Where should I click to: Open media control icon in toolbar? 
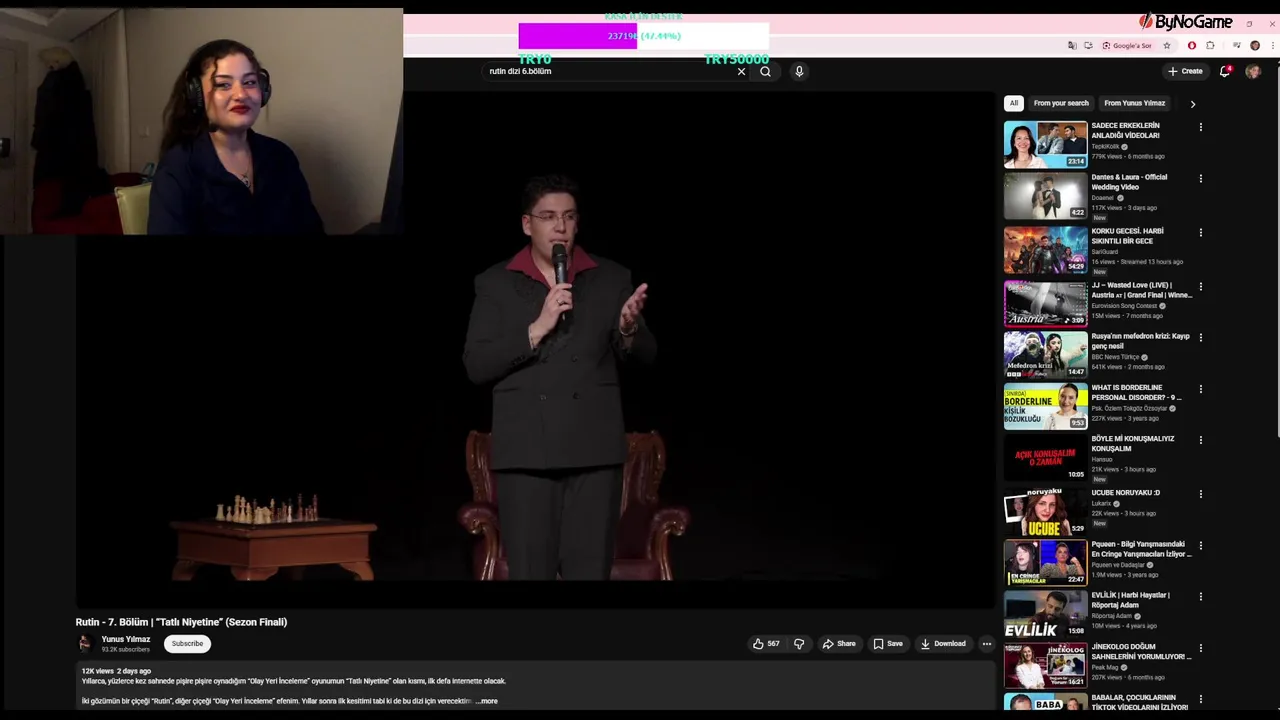(x=1237, y=45)
